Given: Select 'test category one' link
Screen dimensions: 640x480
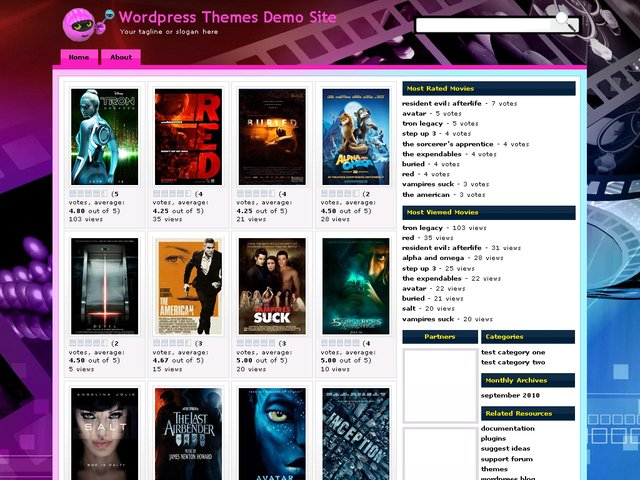Looking at the screenshot, I should [x=513, y=352].
